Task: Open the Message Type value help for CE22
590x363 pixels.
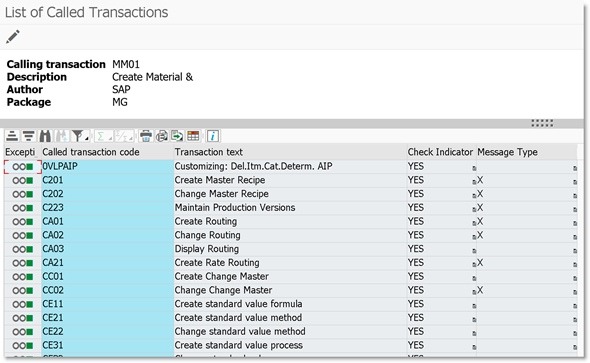Action: tap(575, 333)
